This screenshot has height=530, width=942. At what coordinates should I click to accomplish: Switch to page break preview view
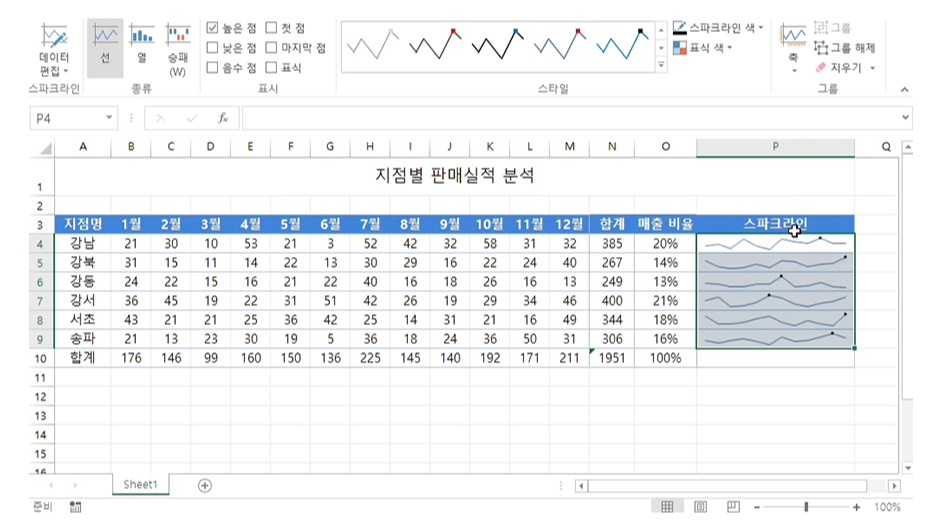coord(734,507)
